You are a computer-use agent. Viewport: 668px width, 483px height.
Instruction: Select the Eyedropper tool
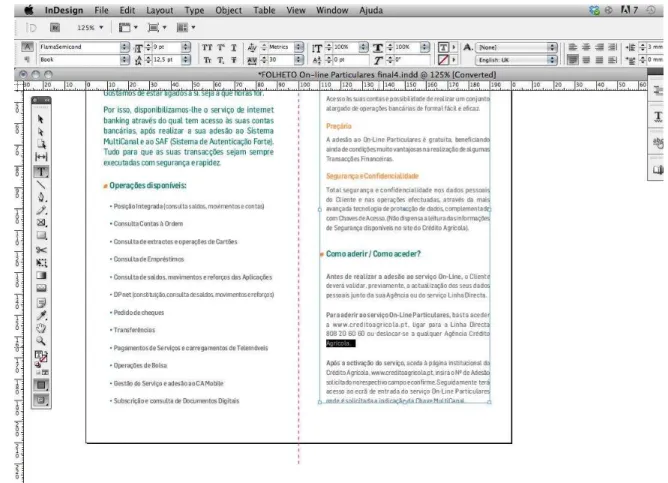click(41, 316)
